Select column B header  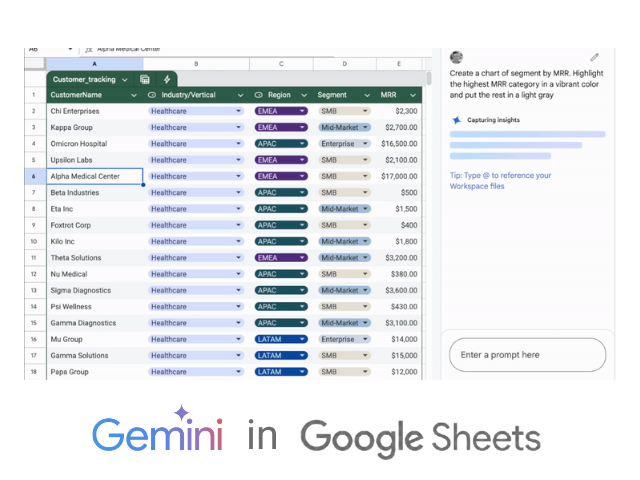196,64
